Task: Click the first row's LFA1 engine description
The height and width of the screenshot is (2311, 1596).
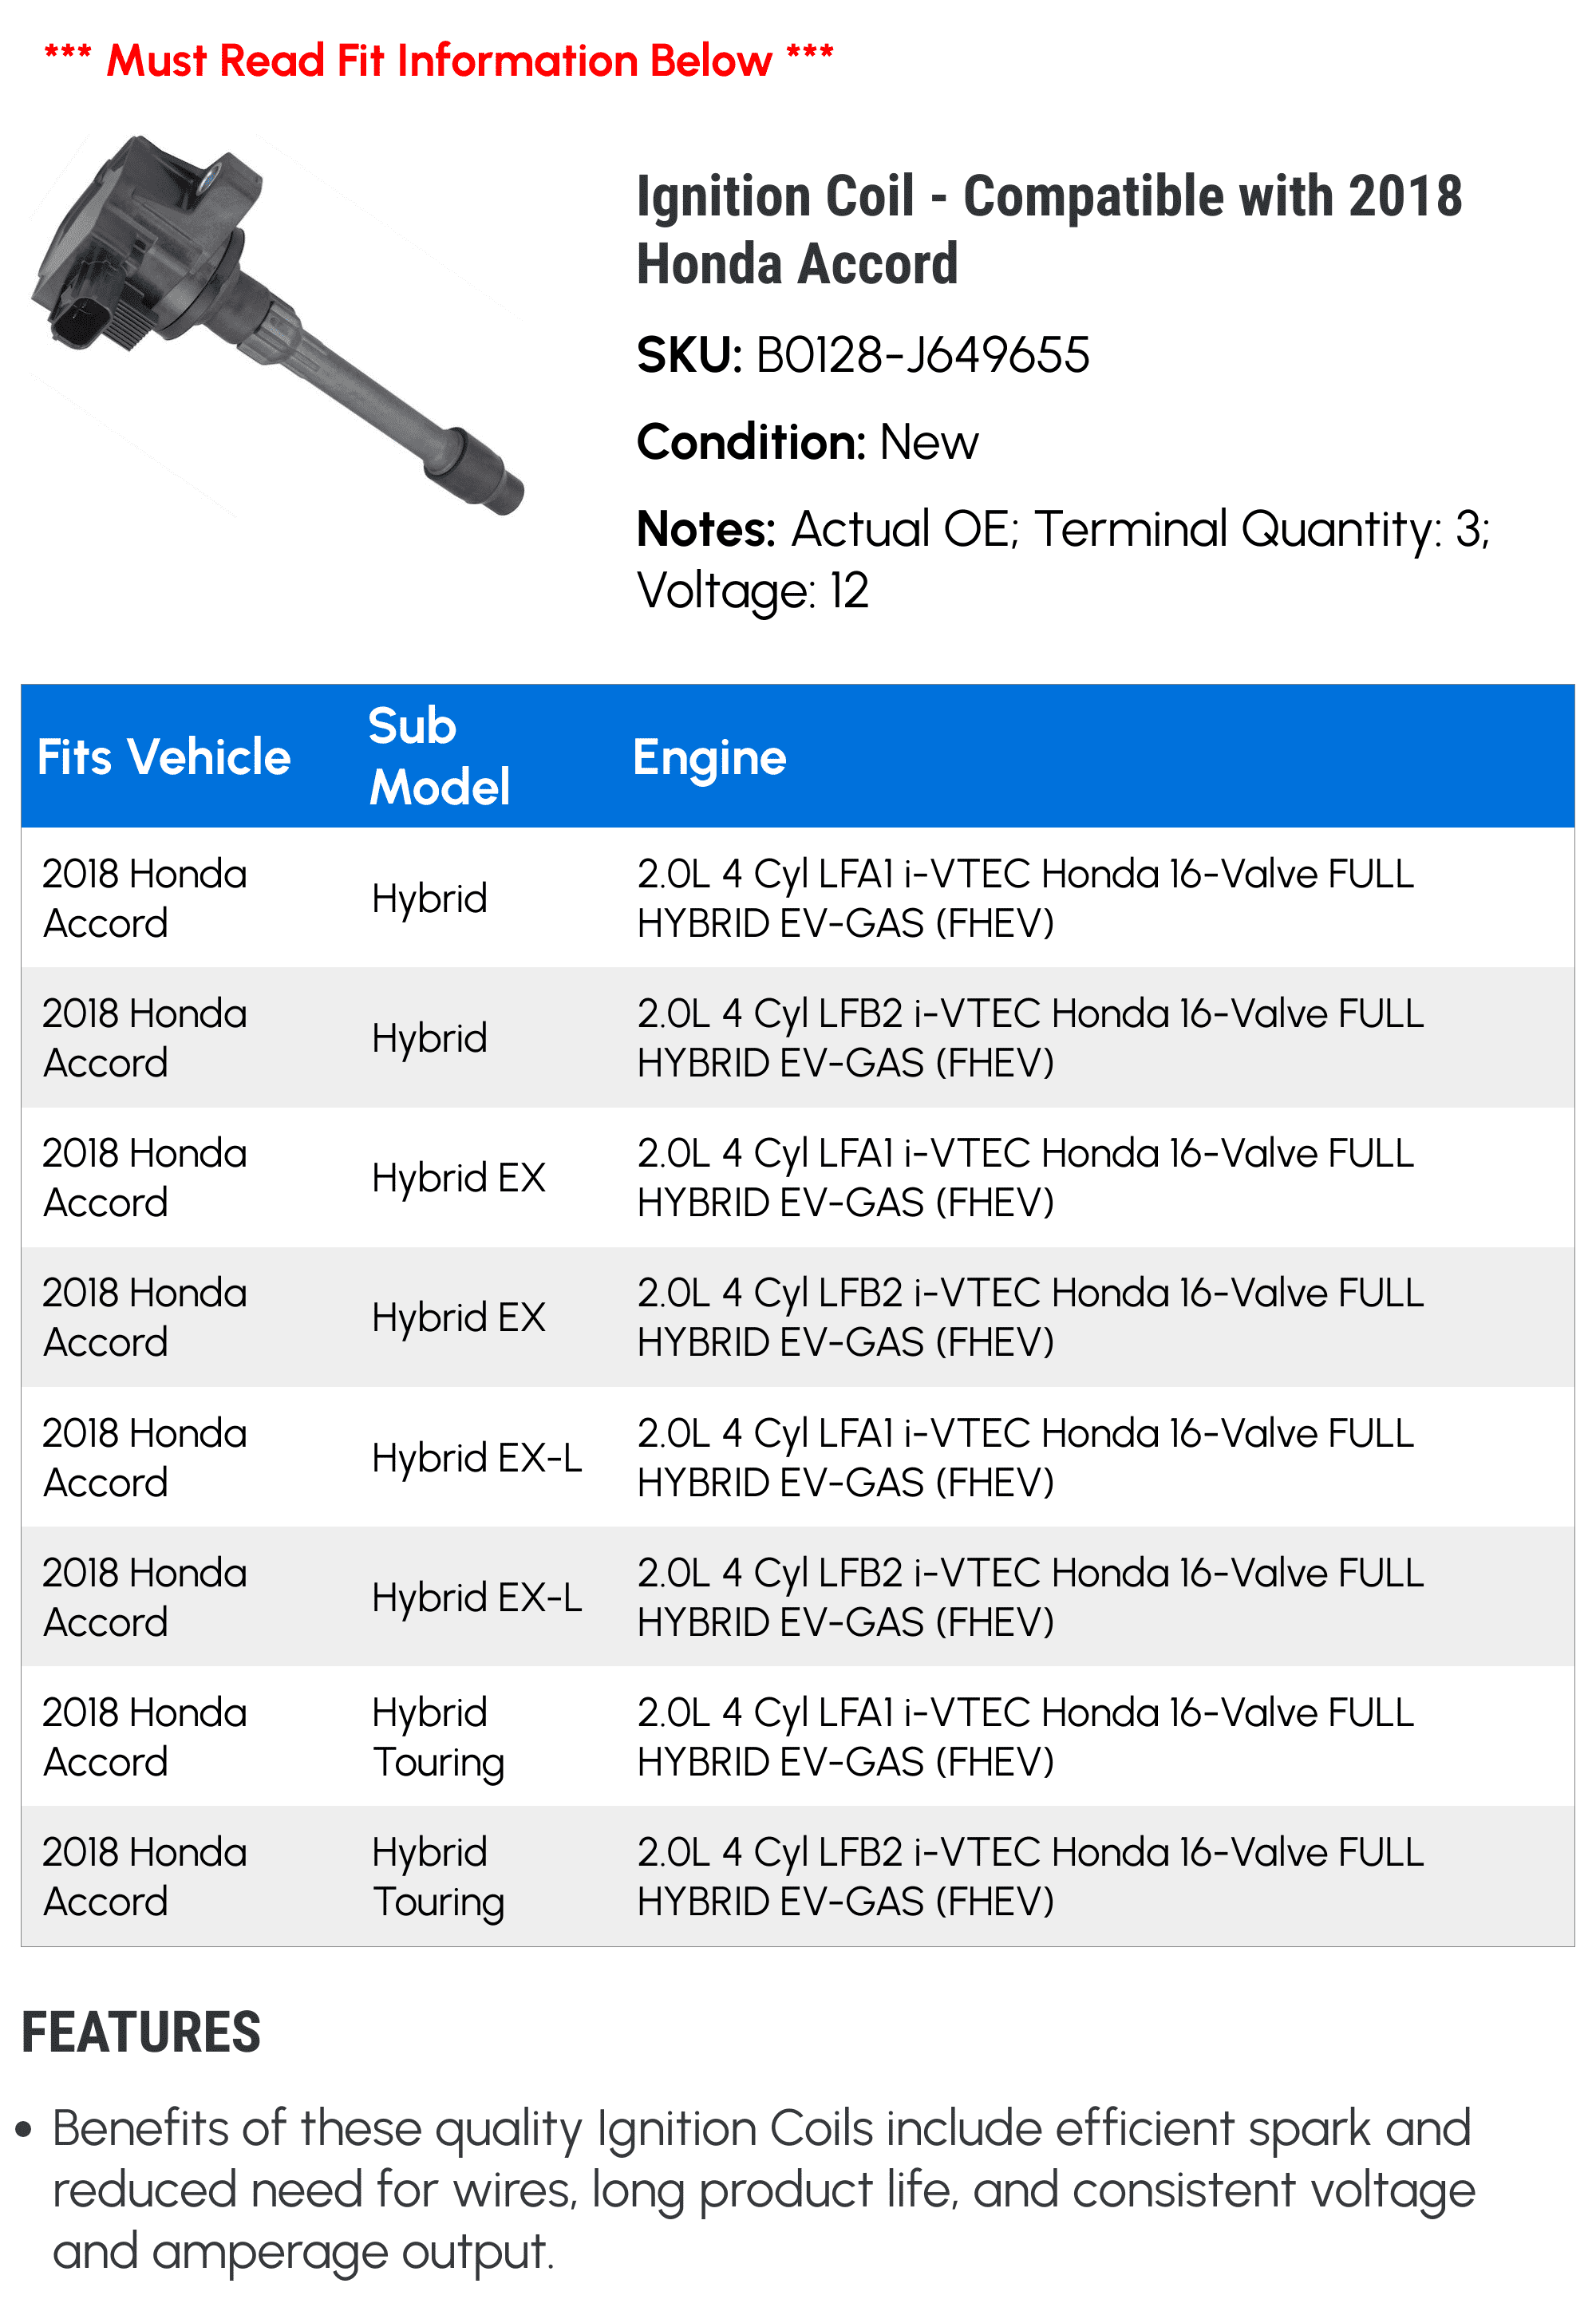Action: coord(1025,898)
